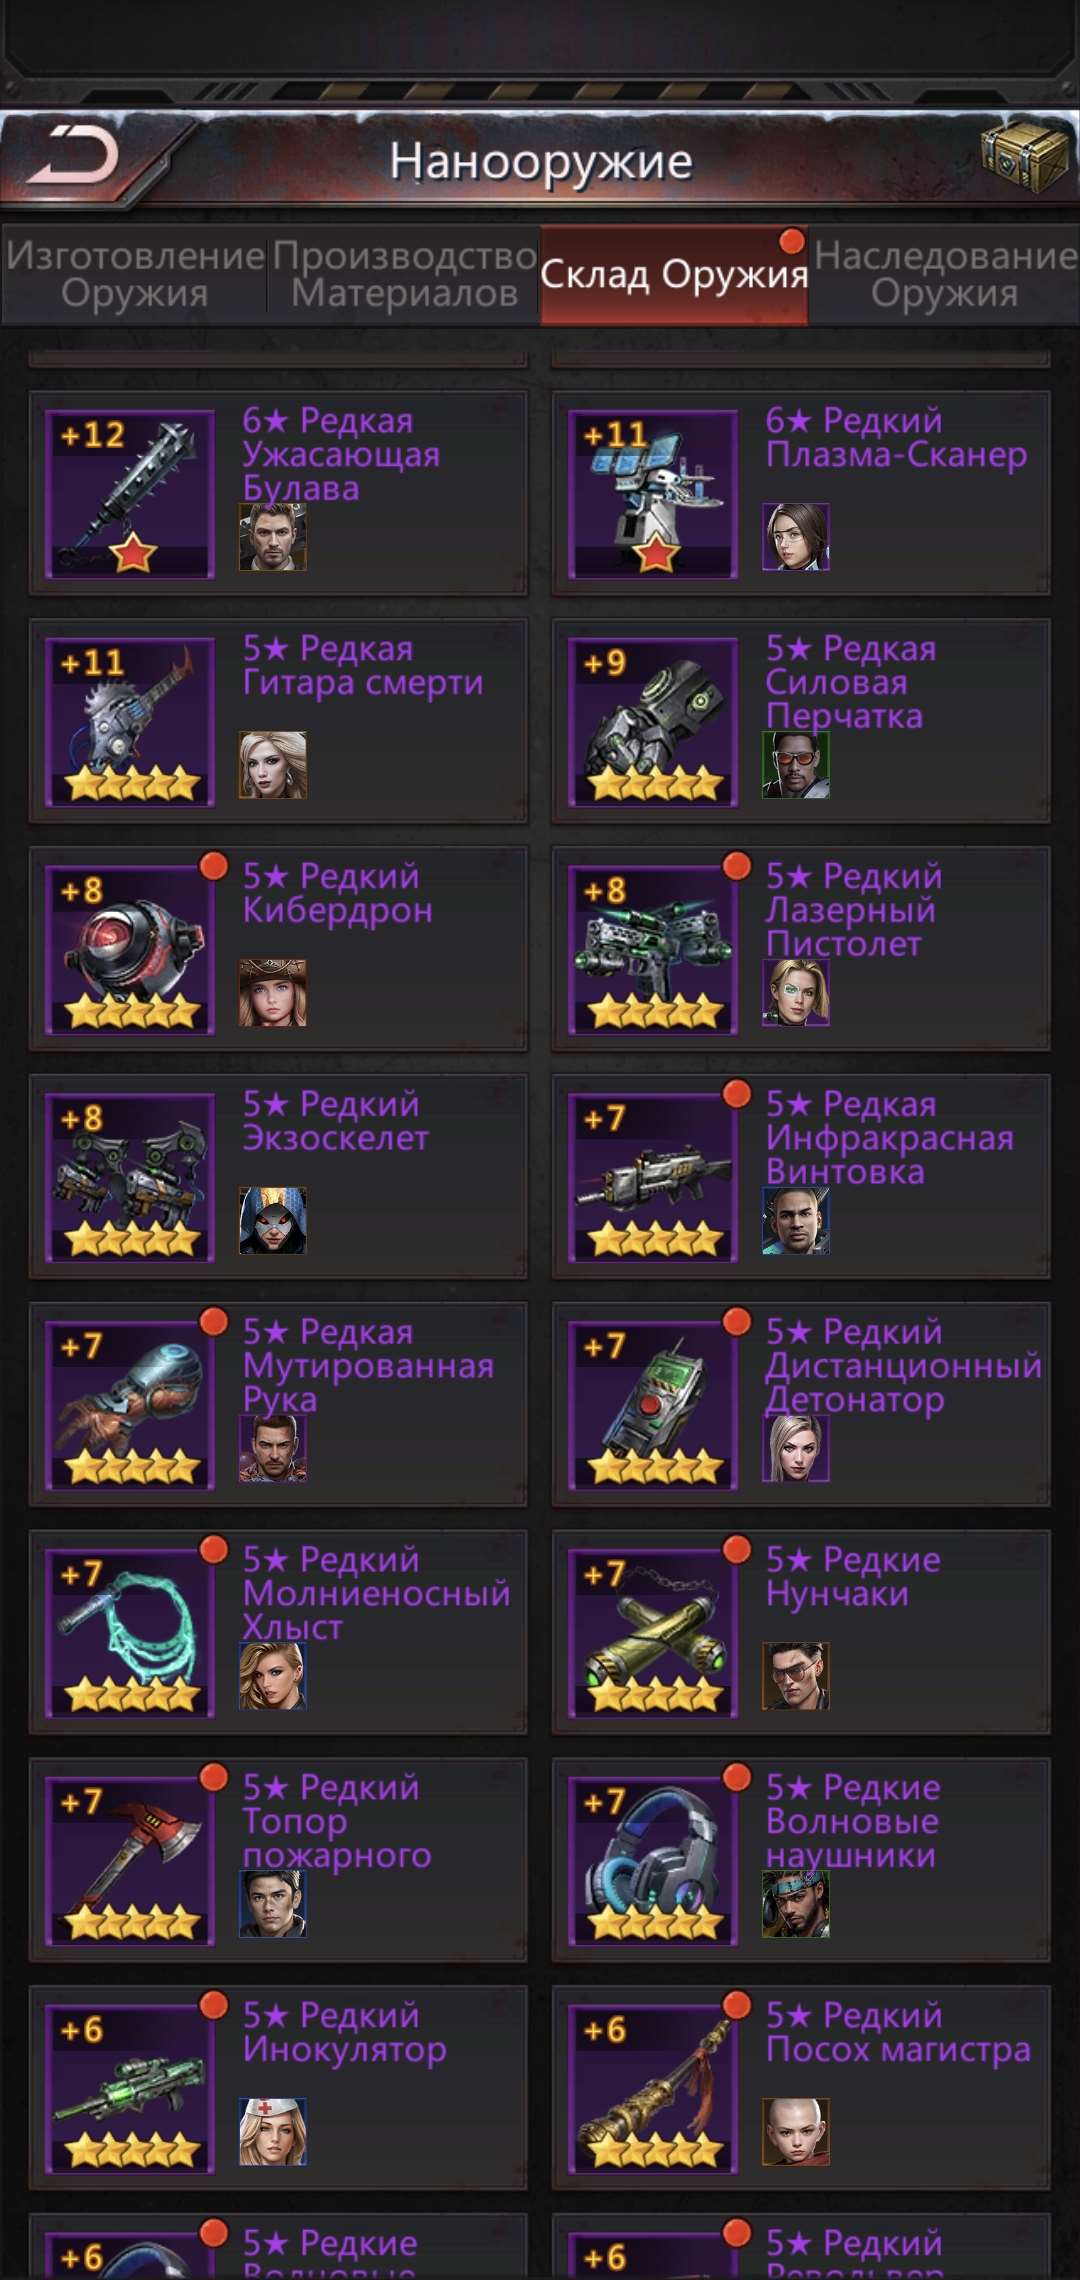The width and height of the screenshot is (1080, 2280).
Task: Tap the Лазерный Пистолет weapon icon
Action: tap(654, 950)
